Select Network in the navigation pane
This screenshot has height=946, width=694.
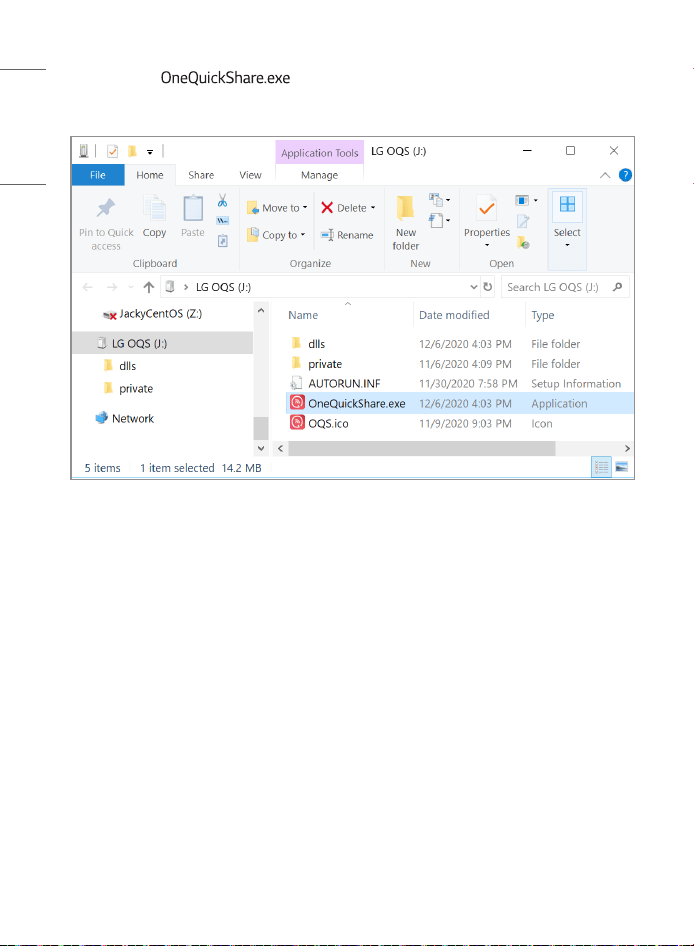(125, 418)
